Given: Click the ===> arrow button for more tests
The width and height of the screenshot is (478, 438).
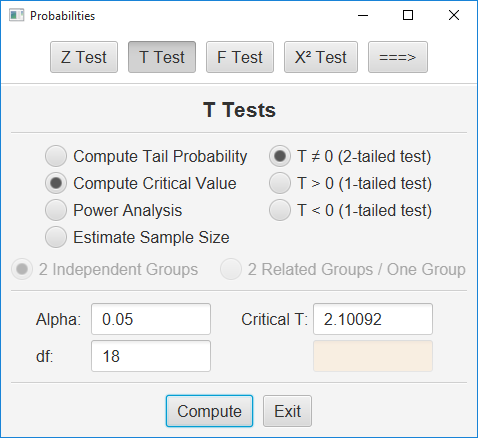Looking at the screenshot, I should point(398,57).
